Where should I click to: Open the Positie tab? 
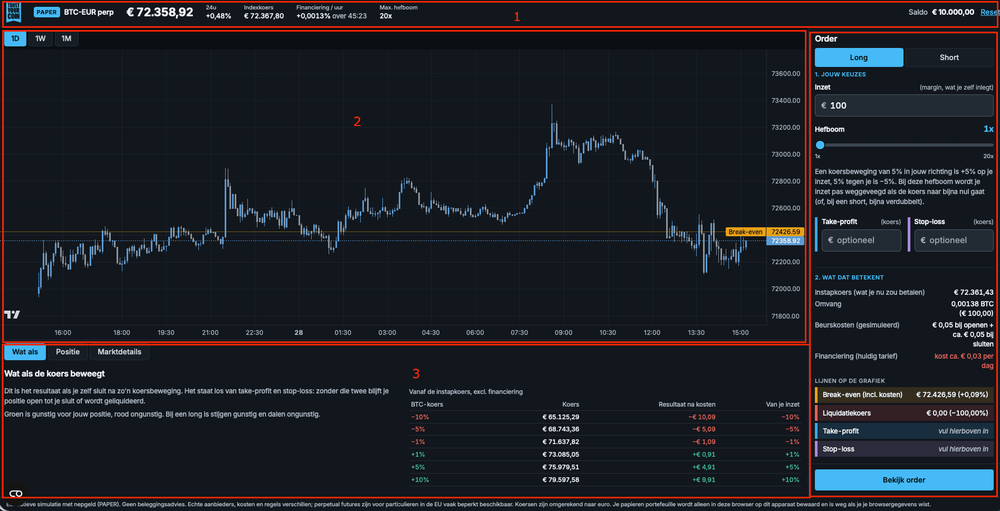pyautogui.click(x=68, y=352)
